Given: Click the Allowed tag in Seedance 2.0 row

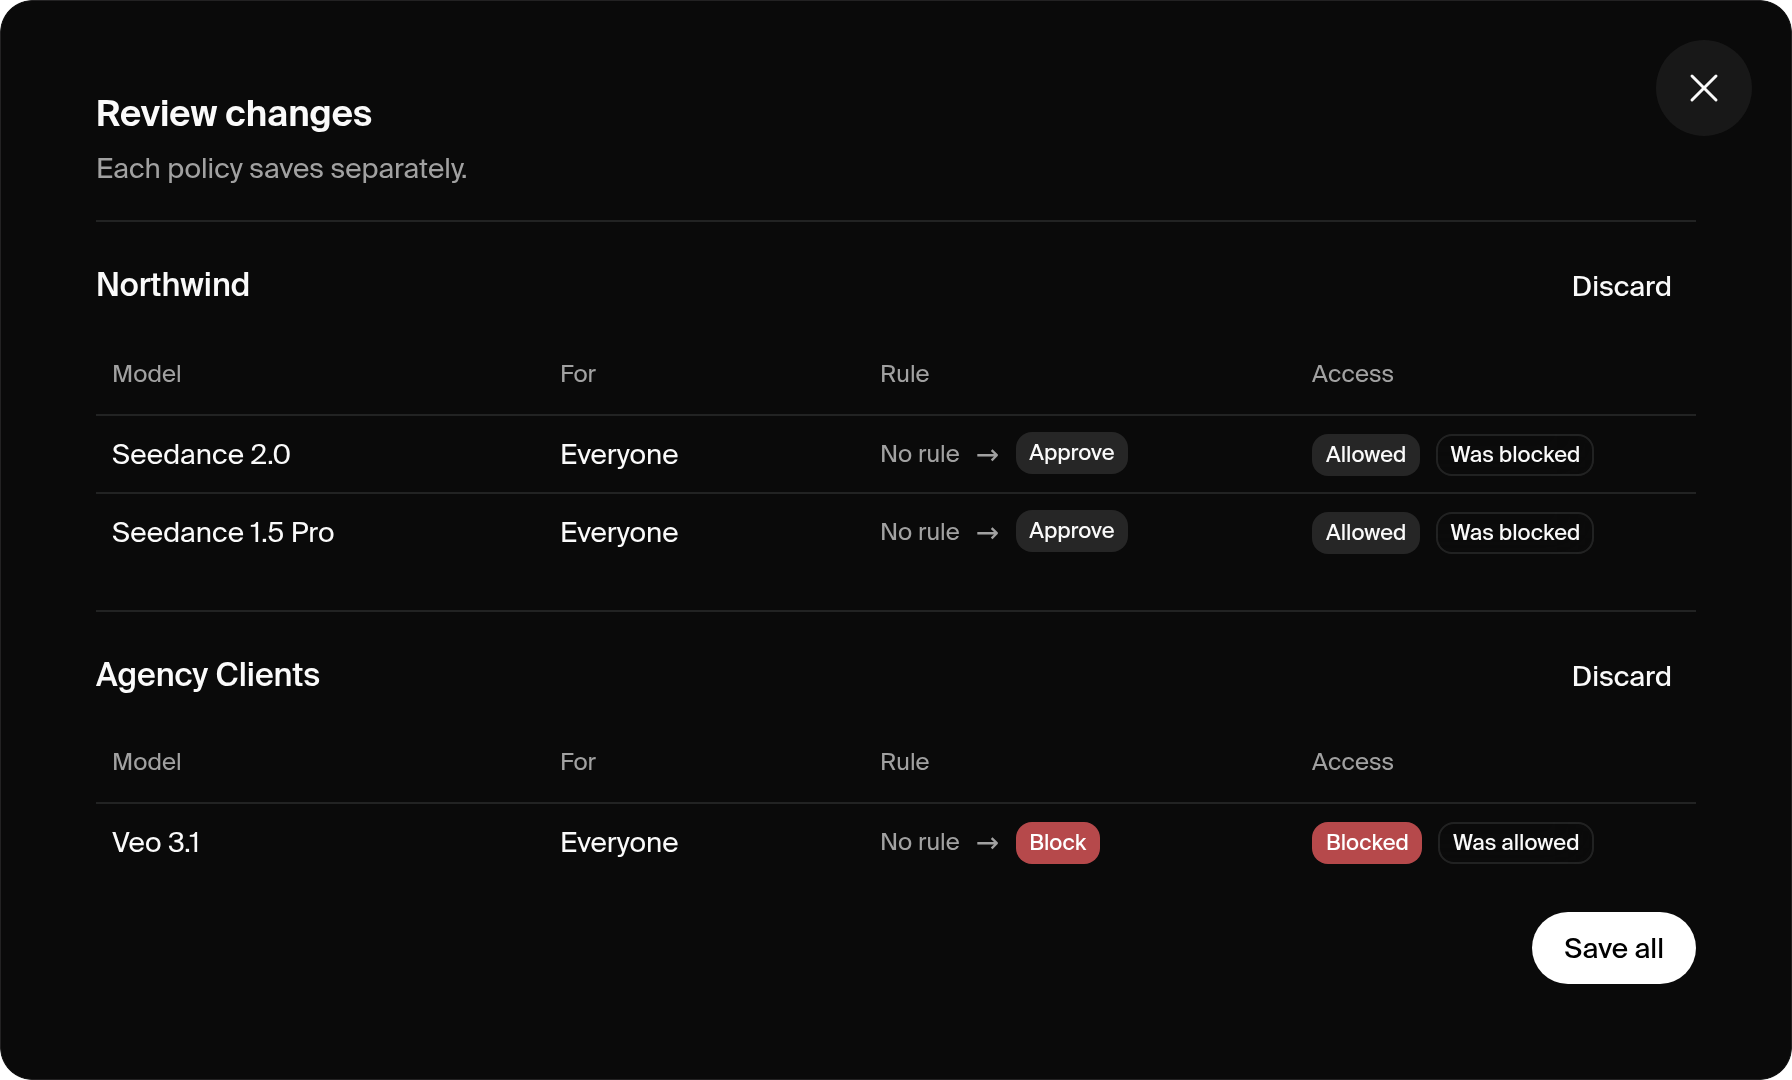Looking at the screenshot, I should 1365,455.
